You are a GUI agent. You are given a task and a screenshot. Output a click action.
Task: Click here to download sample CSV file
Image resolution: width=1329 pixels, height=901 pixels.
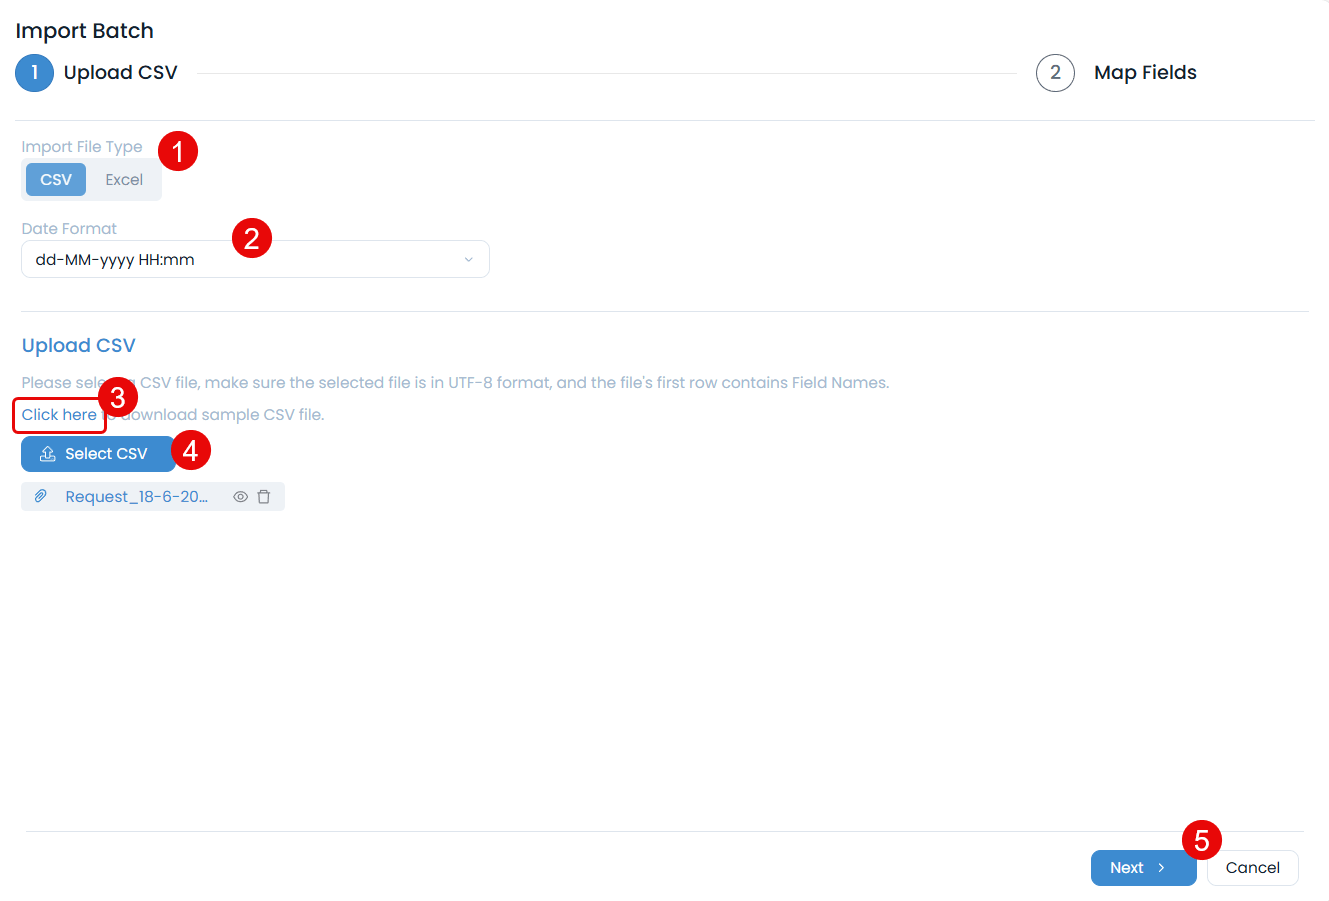[x=58, y=414]
